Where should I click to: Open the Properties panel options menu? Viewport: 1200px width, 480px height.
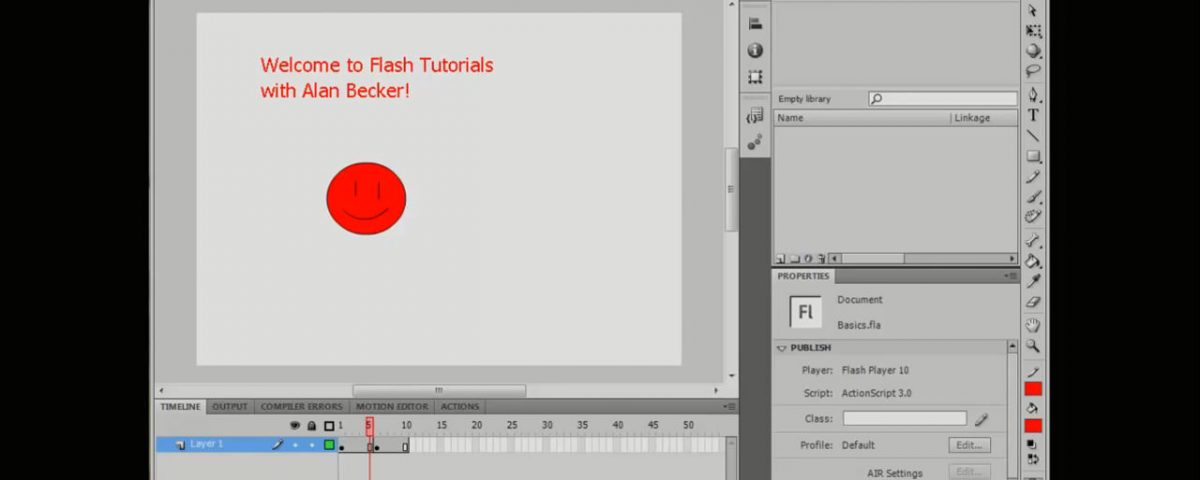[1012, 276]
